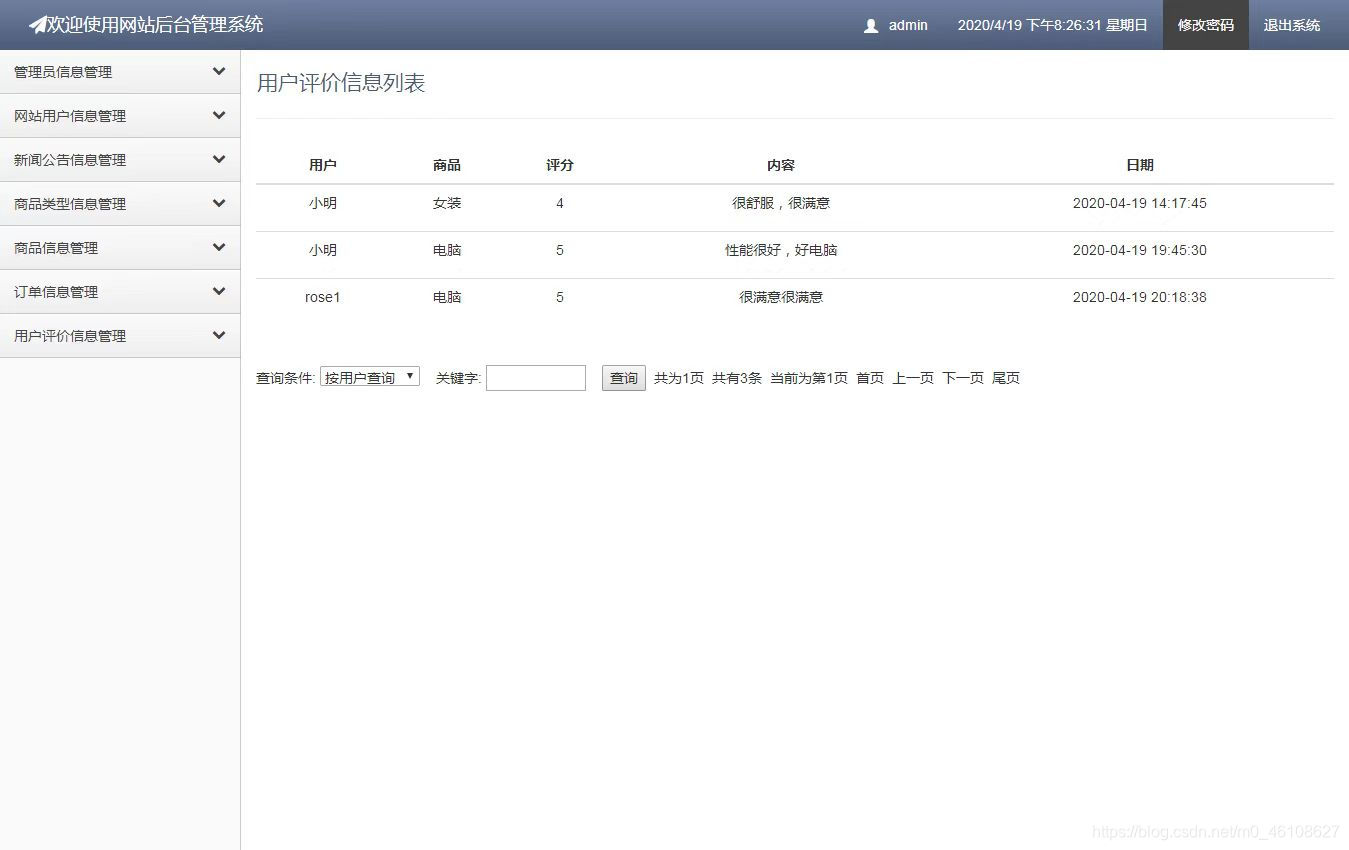Click the 评分 column header
1349x850 pixels.
click(x=560, y=165)
